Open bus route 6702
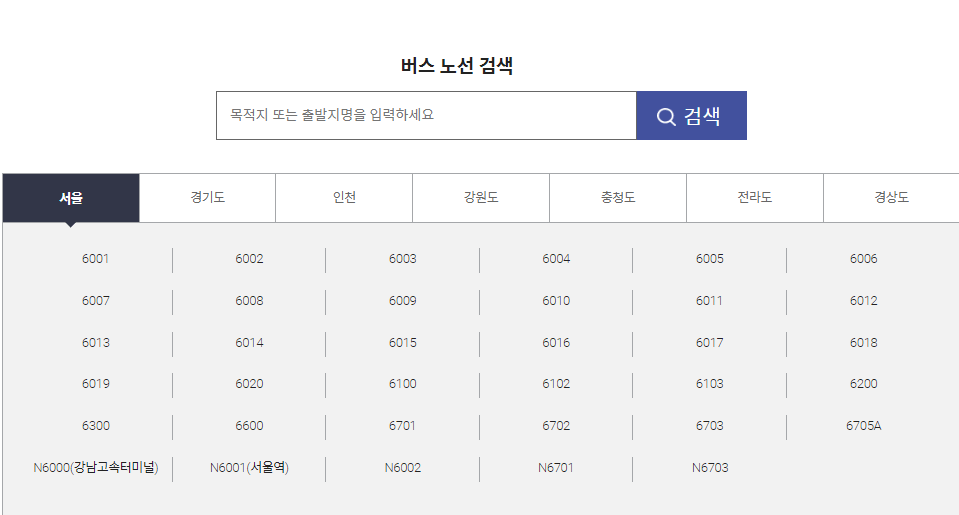 tap(556, 426)
